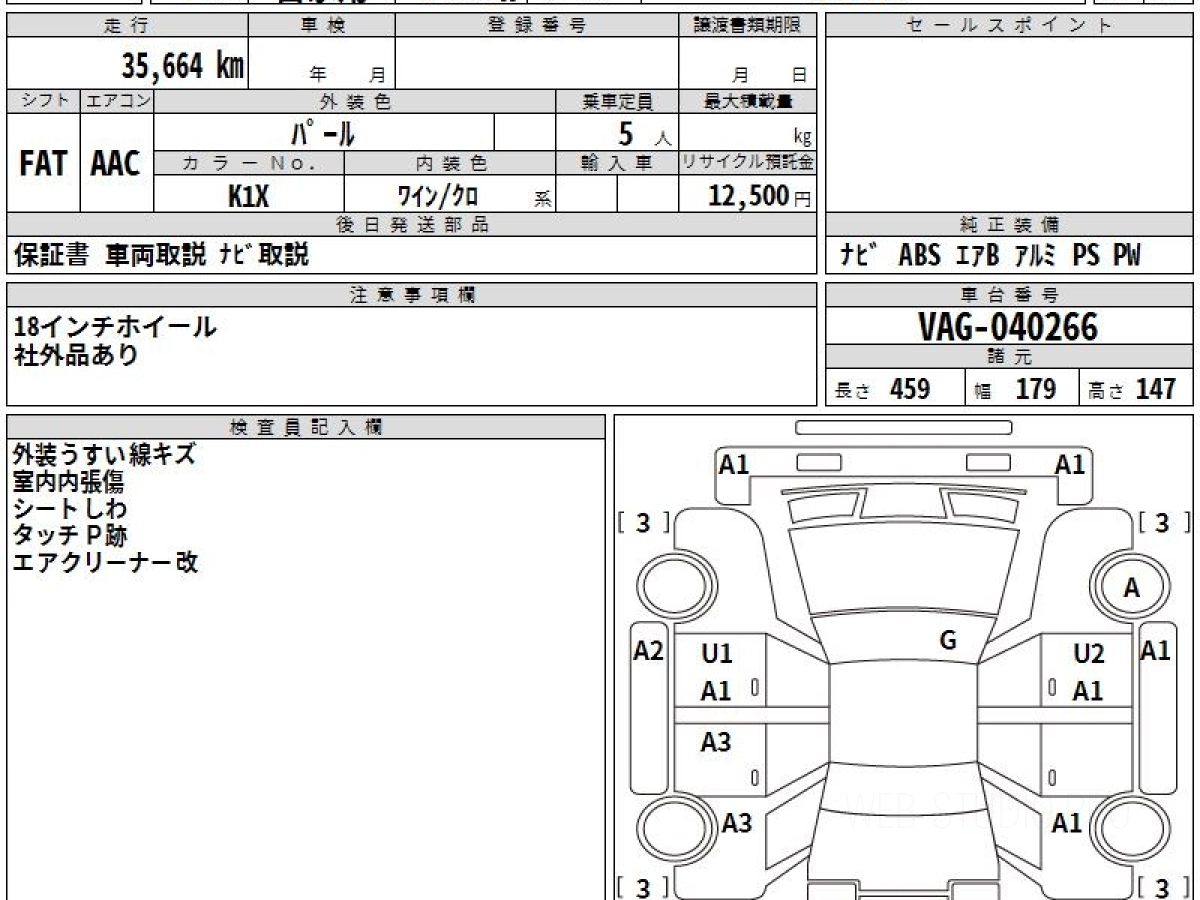The image size is (1200, 900).
Task: Select the 保証書 車両取説 line
Action: click(x=161, y=255)
